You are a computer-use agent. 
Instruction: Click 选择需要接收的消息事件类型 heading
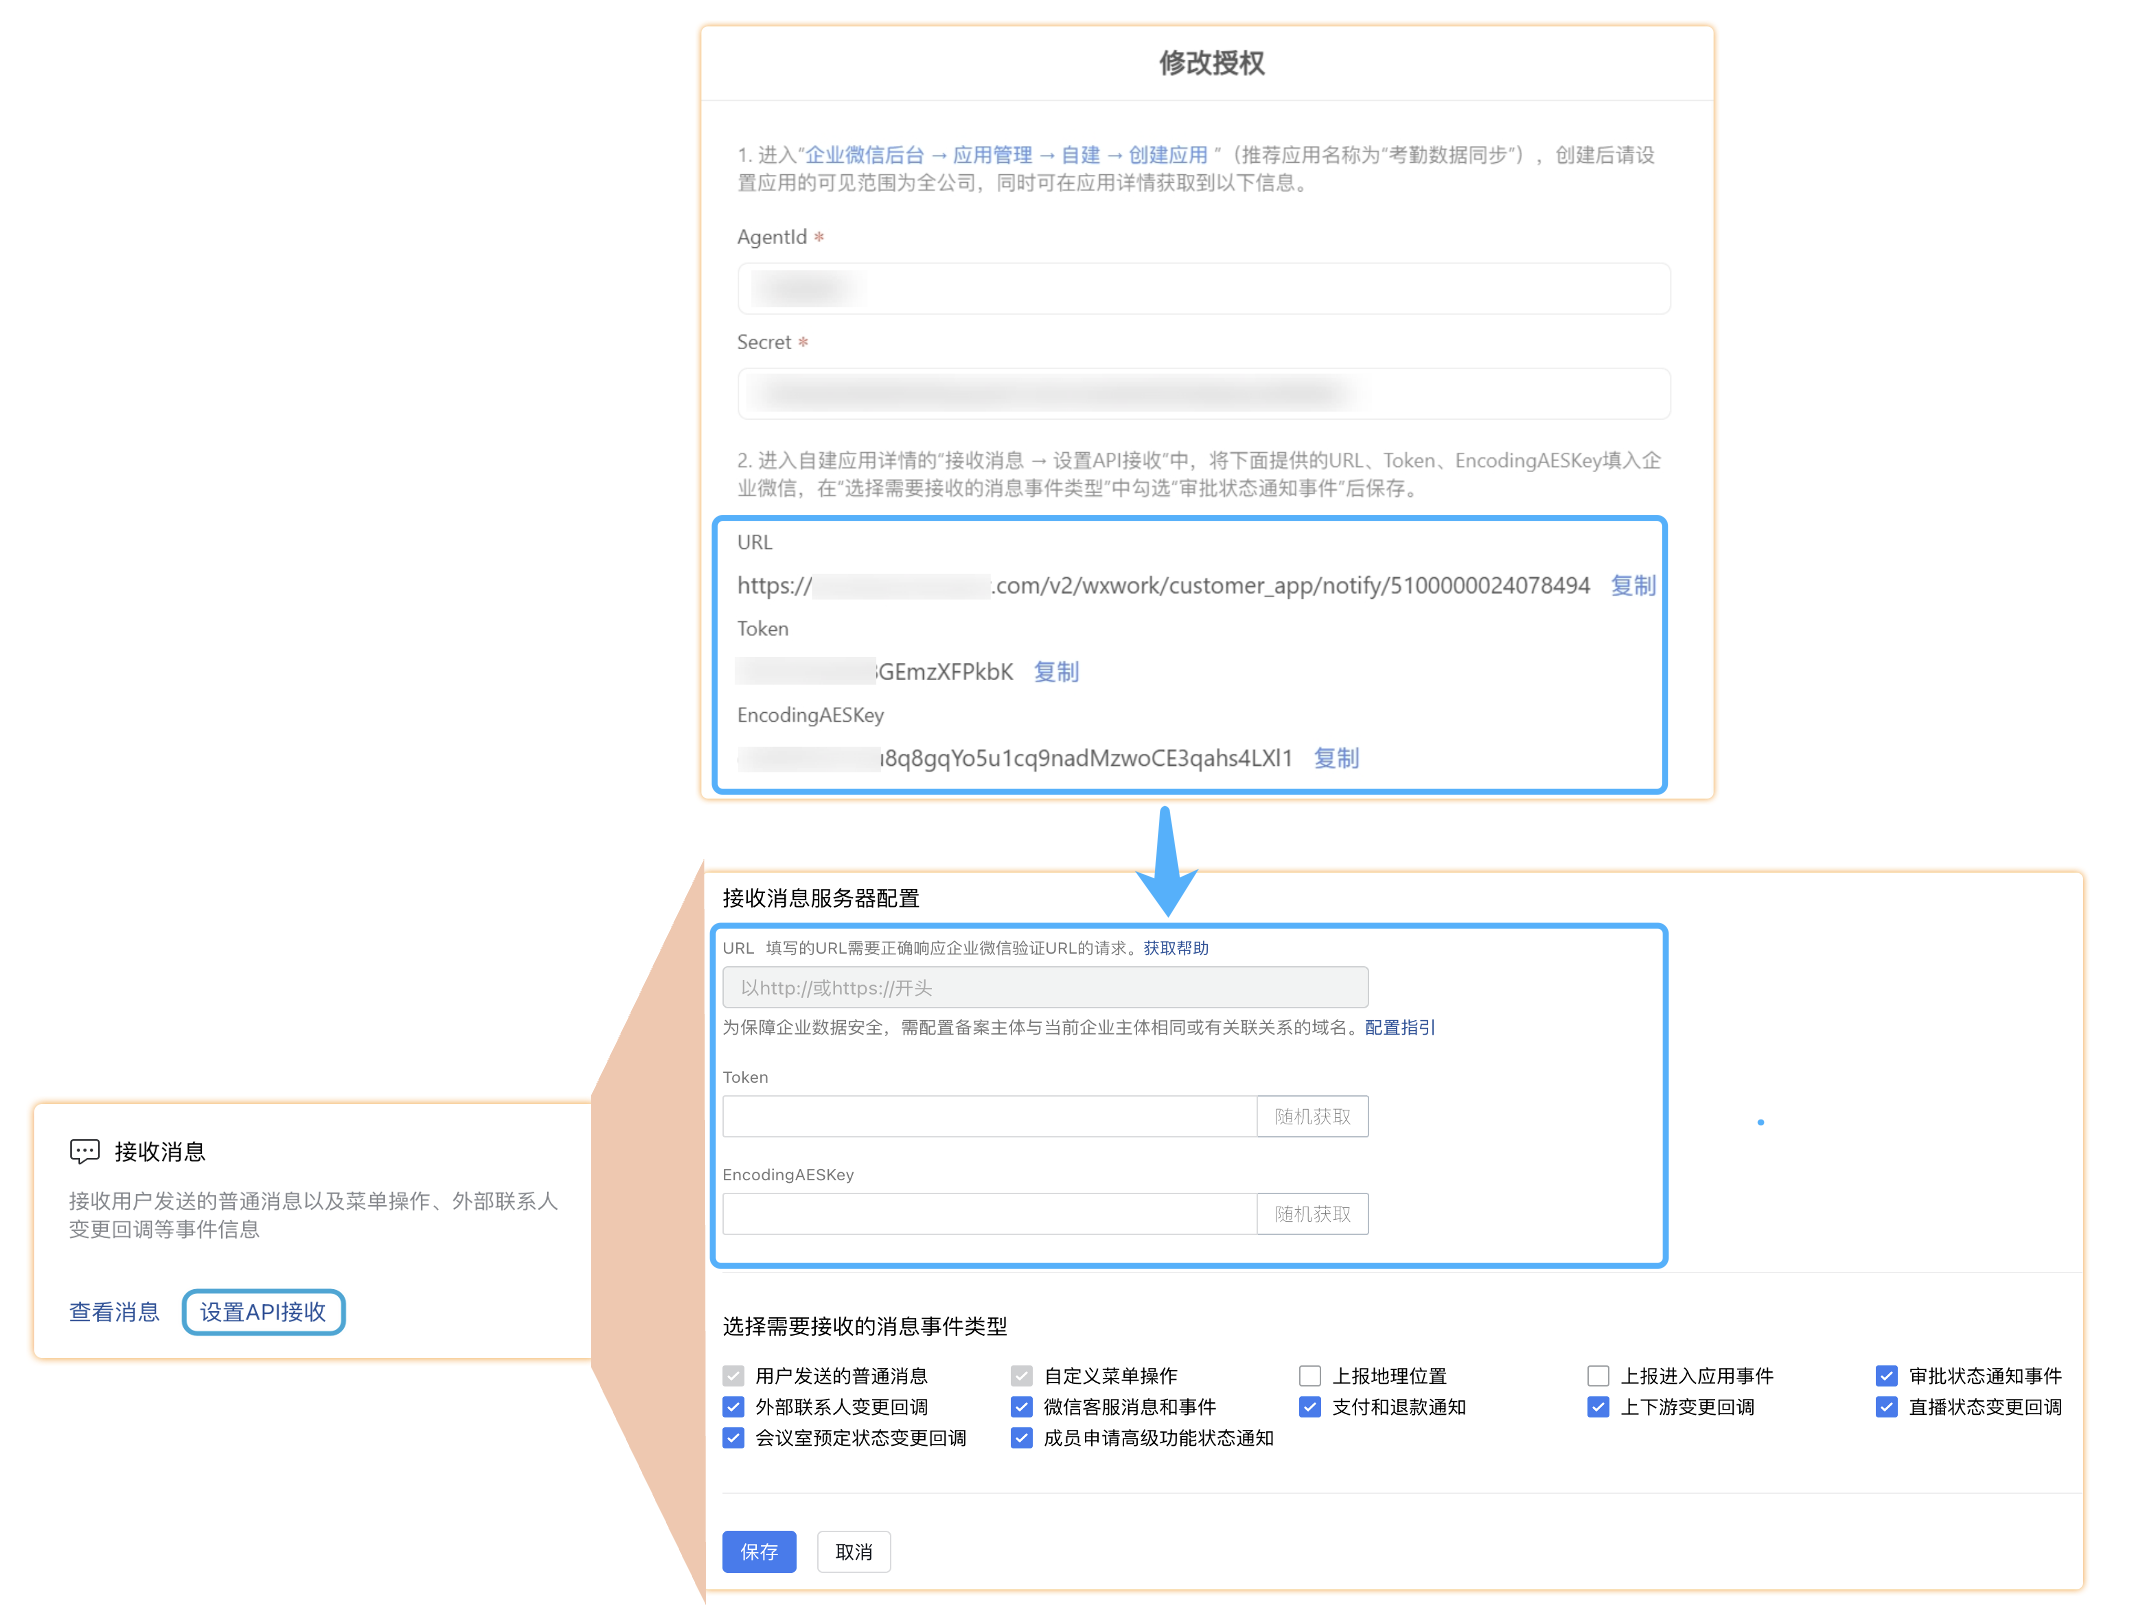pyautogui.click(x=865, y=1326)
